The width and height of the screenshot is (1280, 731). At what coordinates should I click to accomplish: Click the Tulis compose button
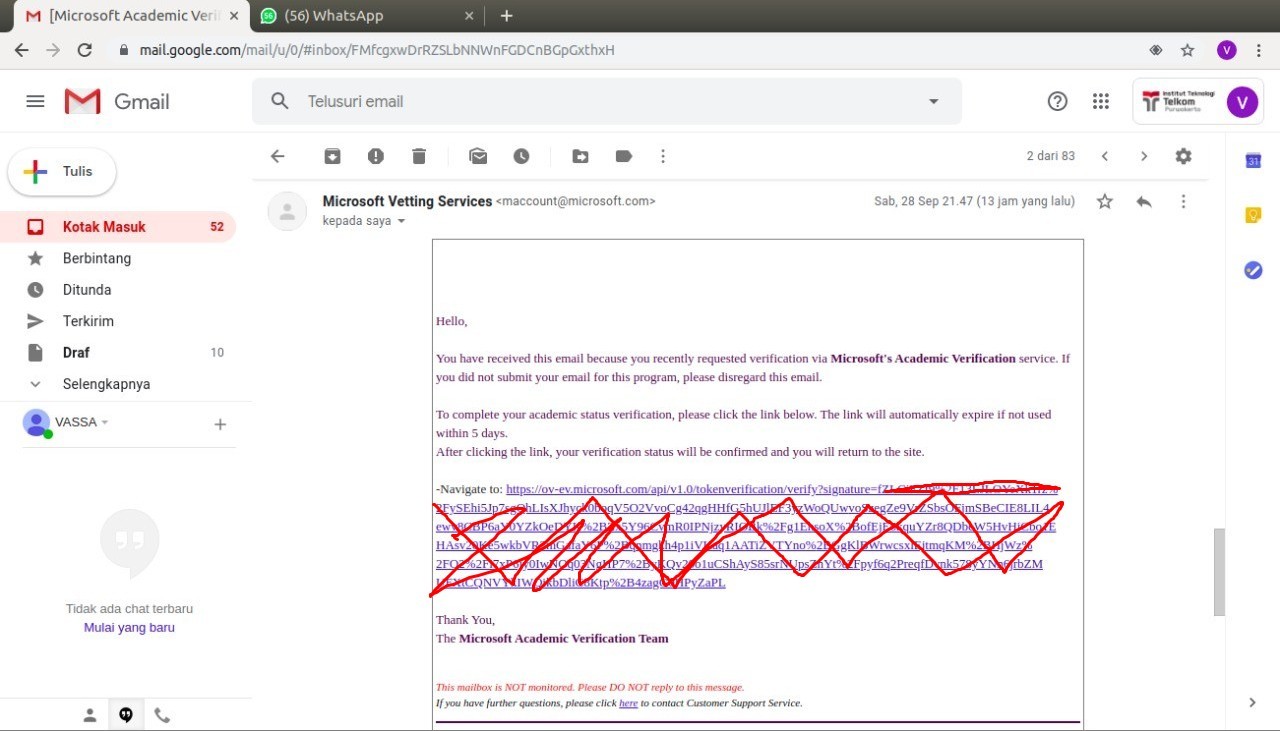pos(62,172)
